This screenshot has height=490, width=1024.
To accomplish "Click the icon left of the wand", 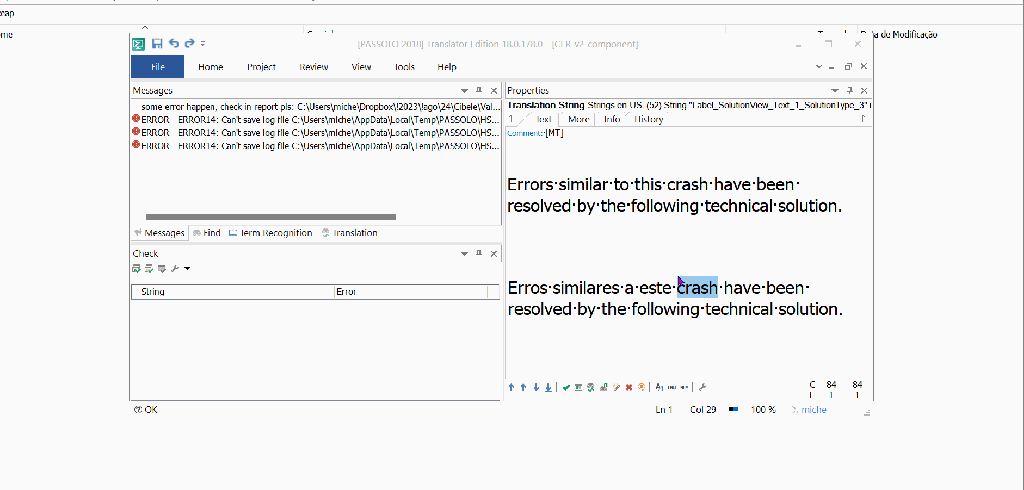I will pyautogui.click(x=603, y=387).
